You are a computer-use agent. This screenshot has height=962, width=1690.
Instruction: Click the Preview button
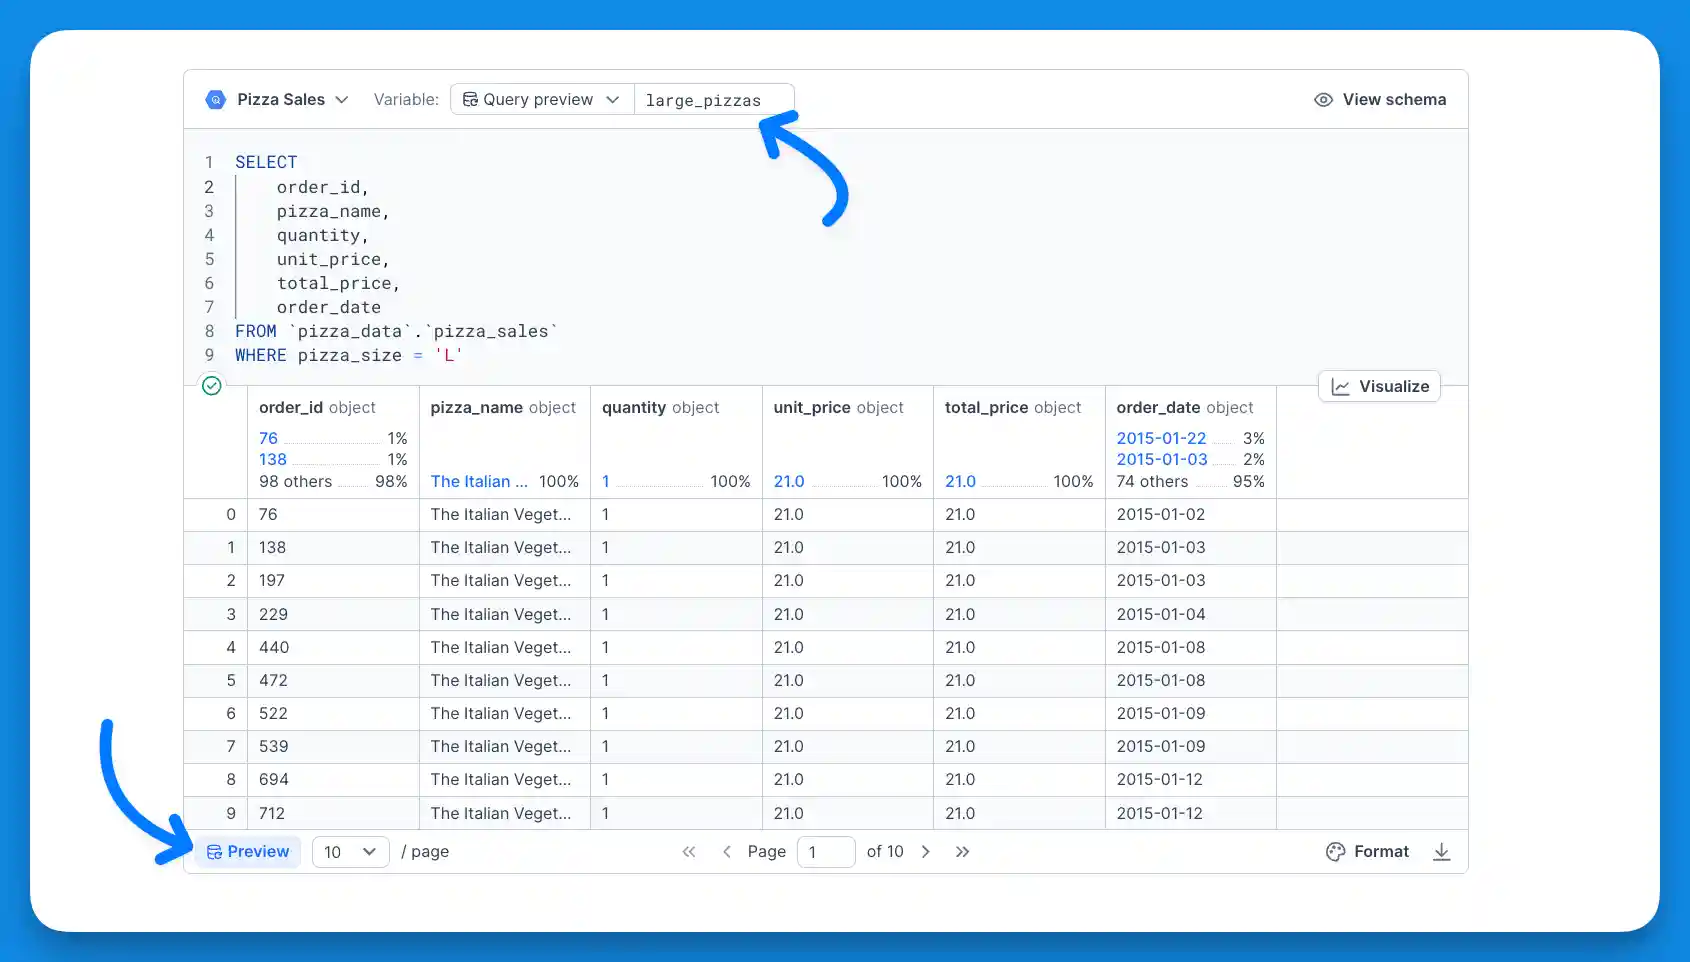pos(247,851)
